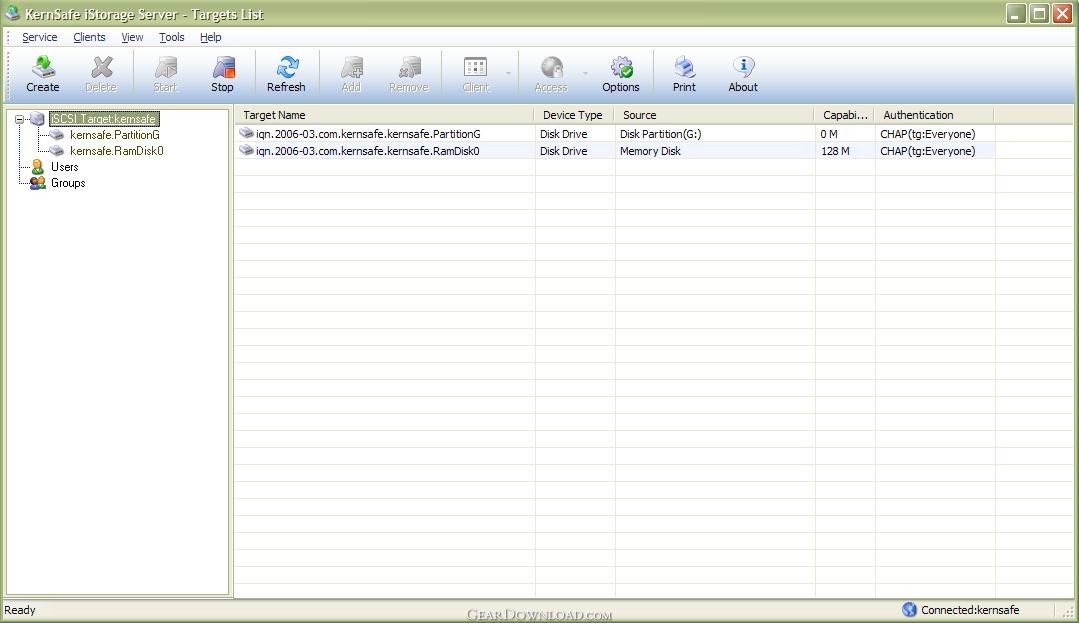Open the Service menu
1079x623 pixels.
(x=40, y=37)
